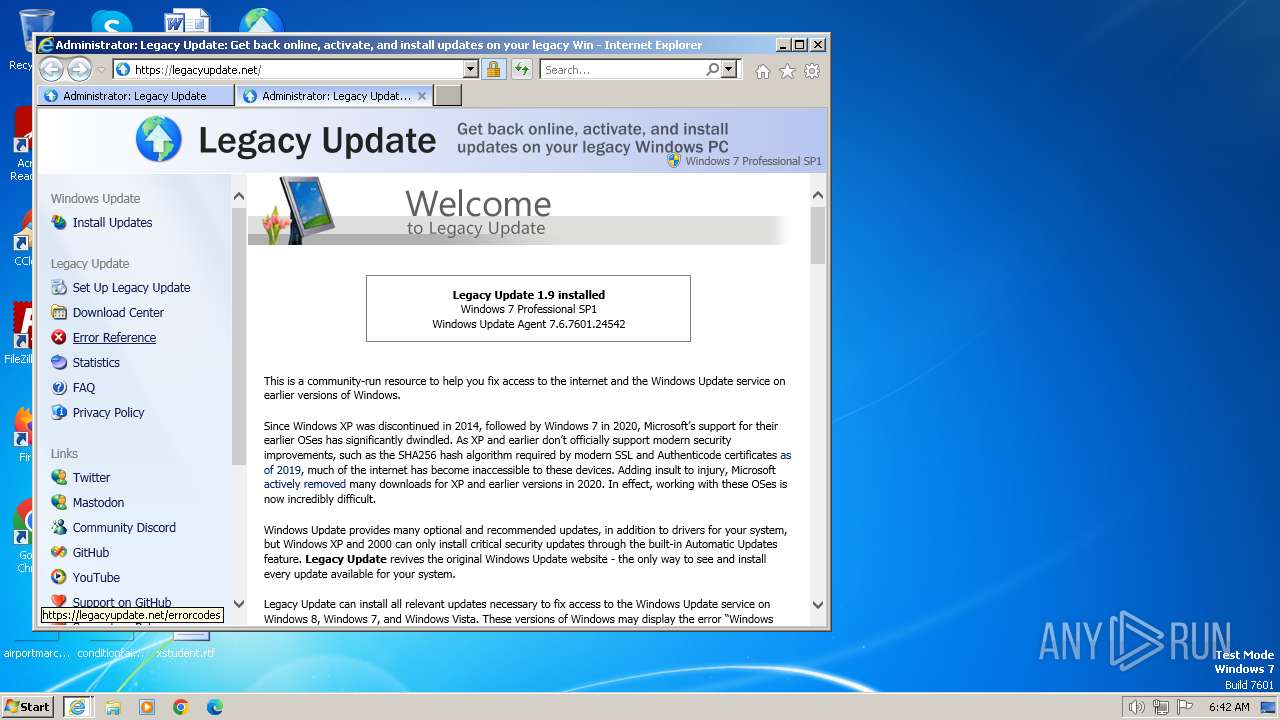The width and height of the screenshot is (1280, 720).
Task: Launch Chrome from the taskbar
Action: (181, 707)
